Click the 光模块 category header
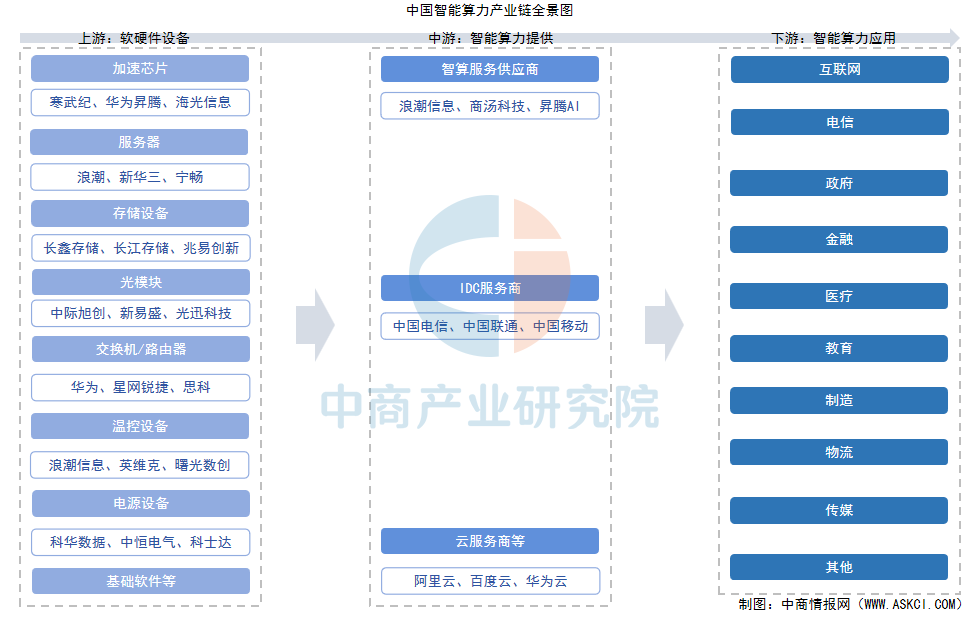980x622 pixels. 141,282
